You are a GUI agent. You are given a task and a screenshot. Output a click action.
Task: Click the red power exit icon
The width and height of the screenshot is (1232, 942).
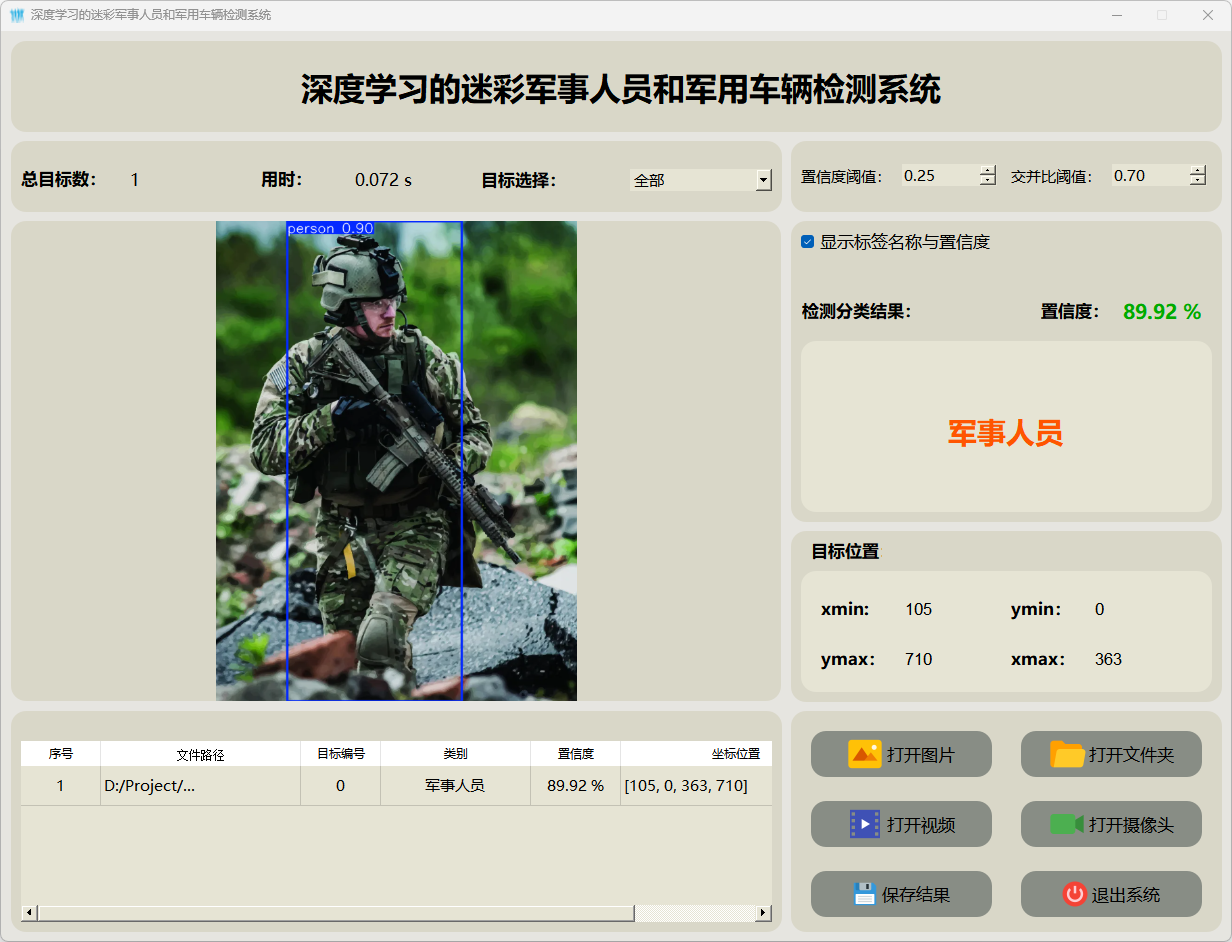click(1074, 894)
